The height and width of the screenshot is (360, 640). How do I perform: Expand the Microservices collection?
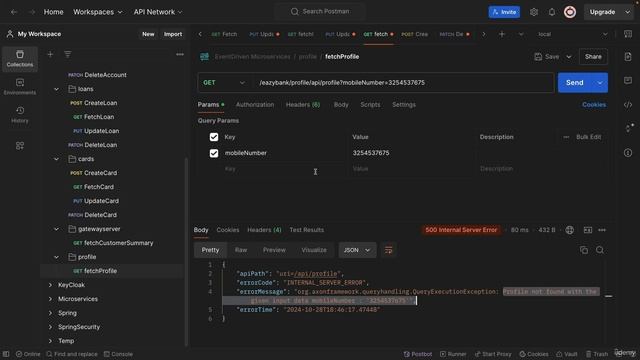(50, 299)
